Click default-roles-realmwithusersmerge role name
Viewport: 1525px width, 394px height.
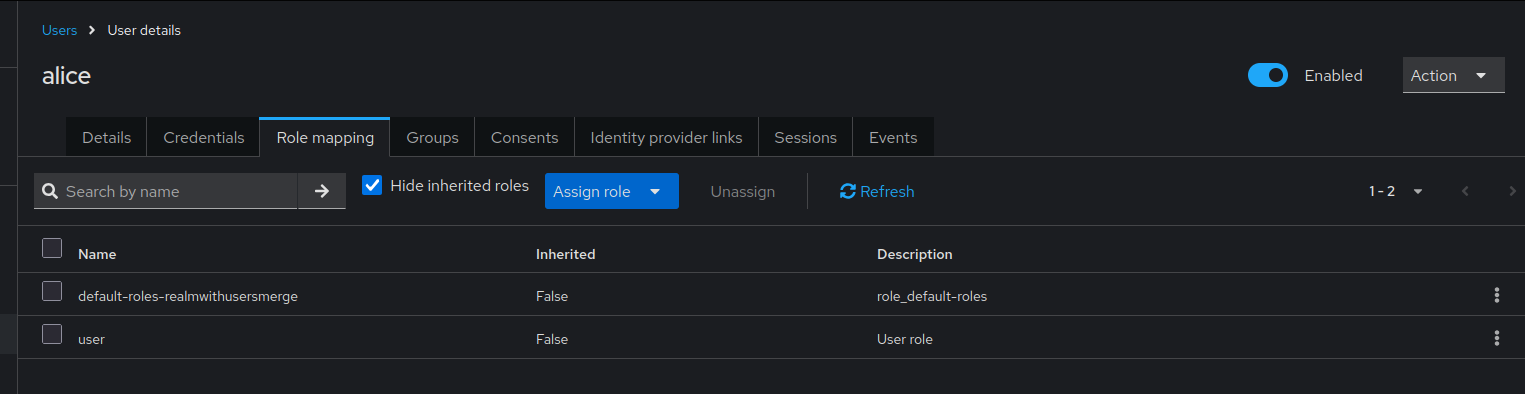pos(188,296)
